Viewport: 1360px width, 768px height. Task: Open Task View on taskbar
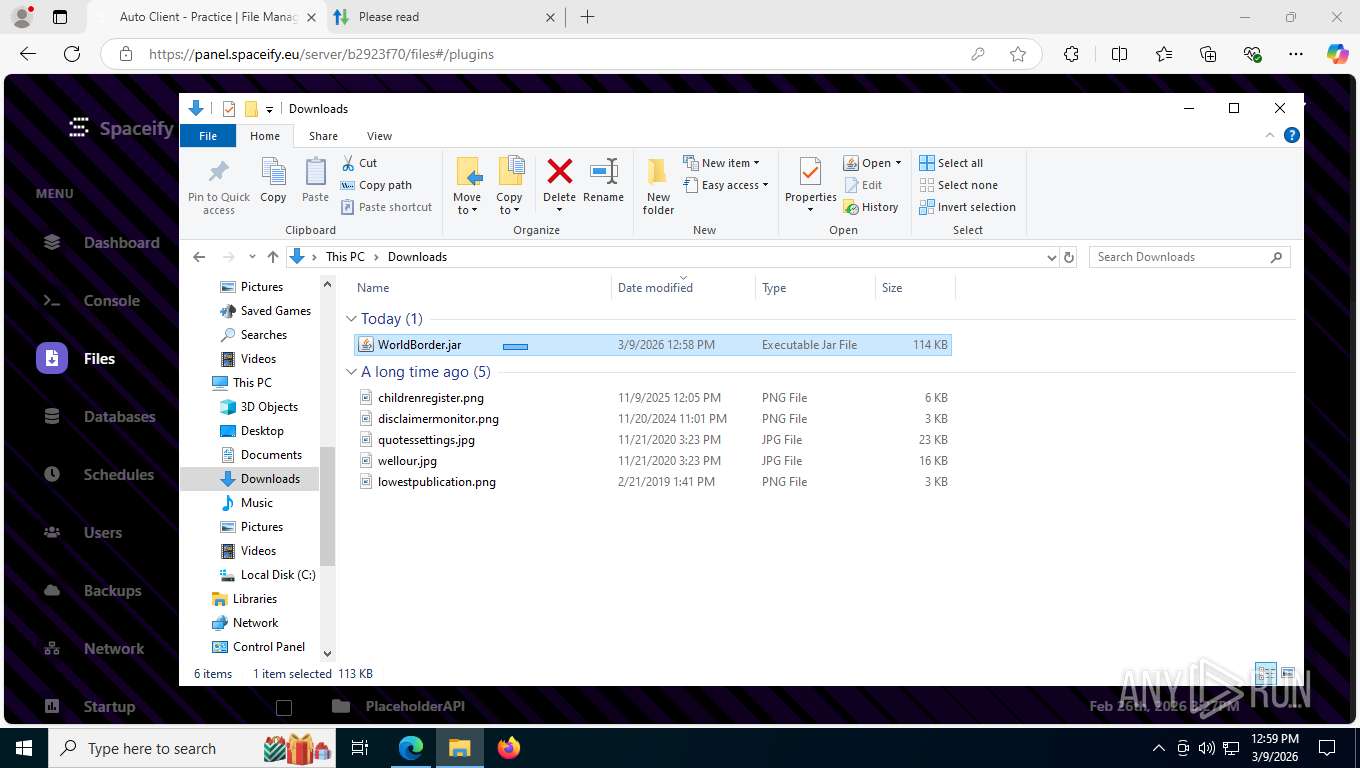360,747
